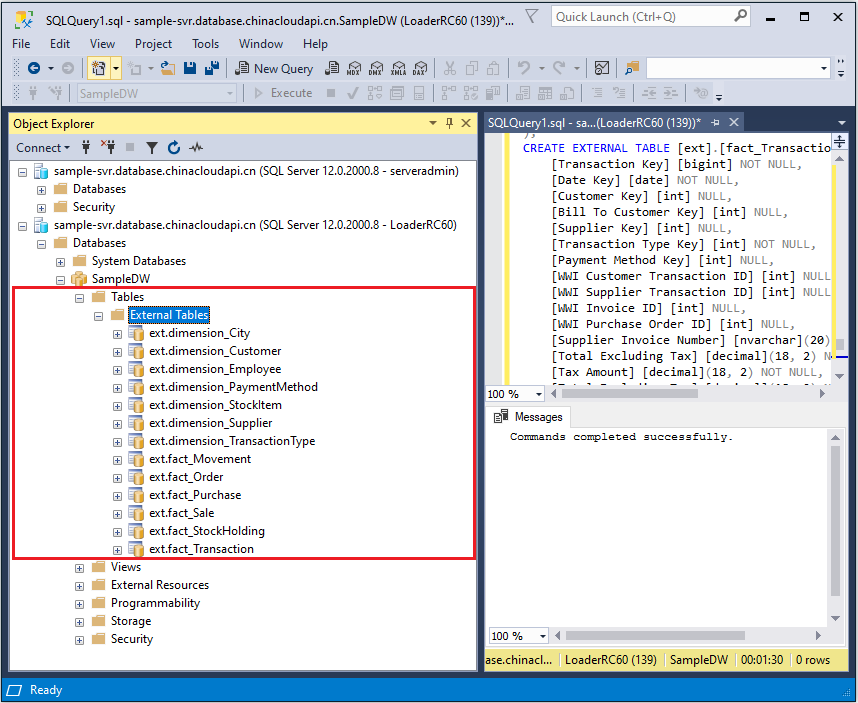Click the New Query toolbar button

point(274,68)
